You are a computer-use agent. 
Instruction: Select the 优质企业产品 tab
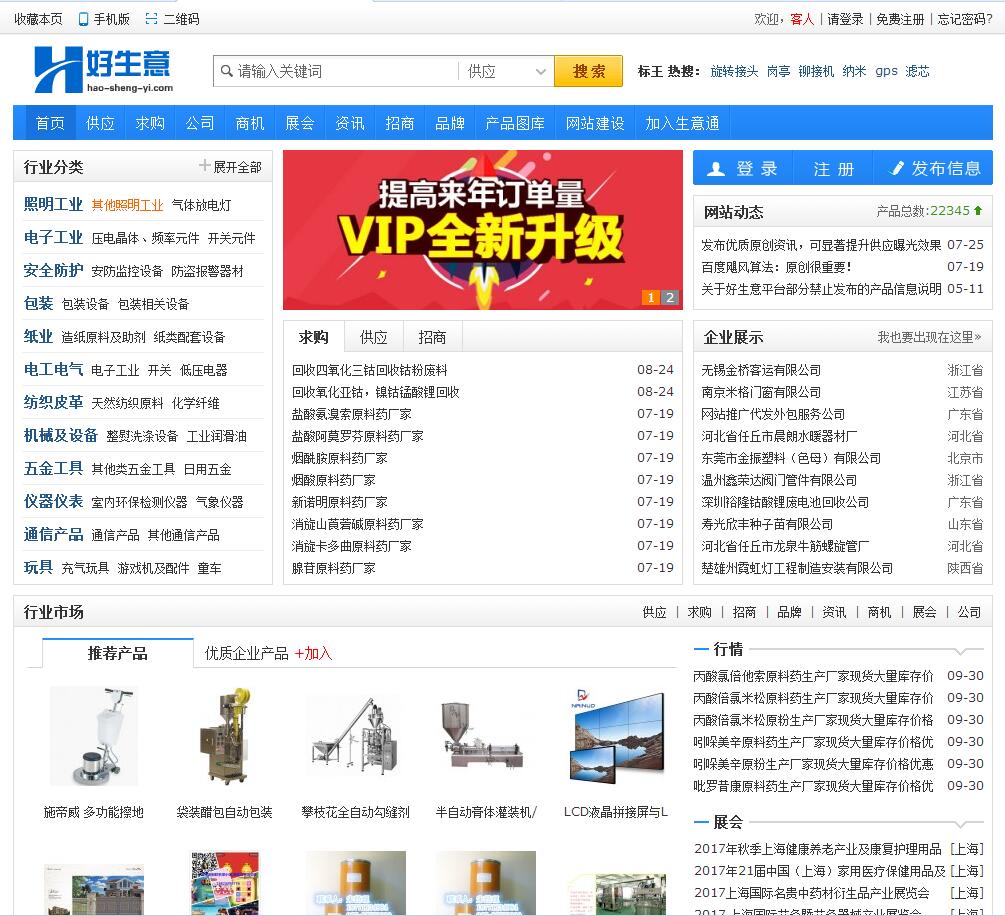pos(246,653)
